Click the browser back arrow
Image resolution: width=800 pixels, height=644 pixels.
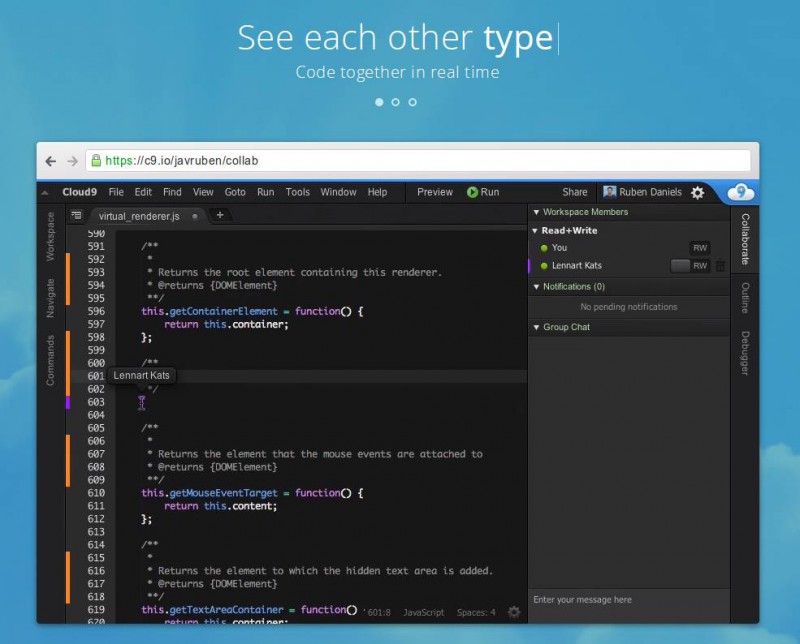pos(51,160)
